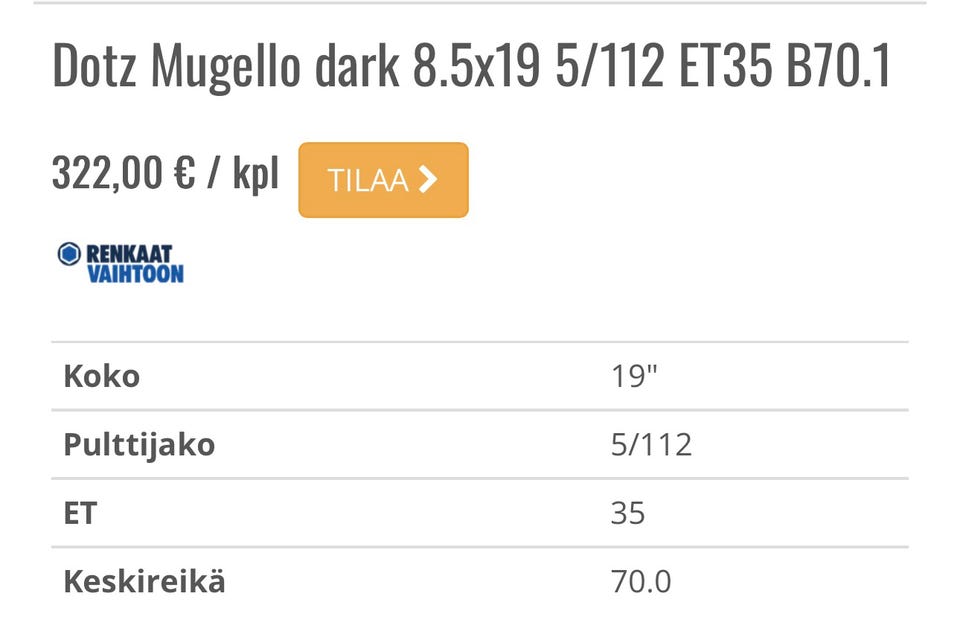Screen dimensions: 960x637
Task: Click the kpl unit label beside price
Action: pyautogui.click(x=255, y=175)
